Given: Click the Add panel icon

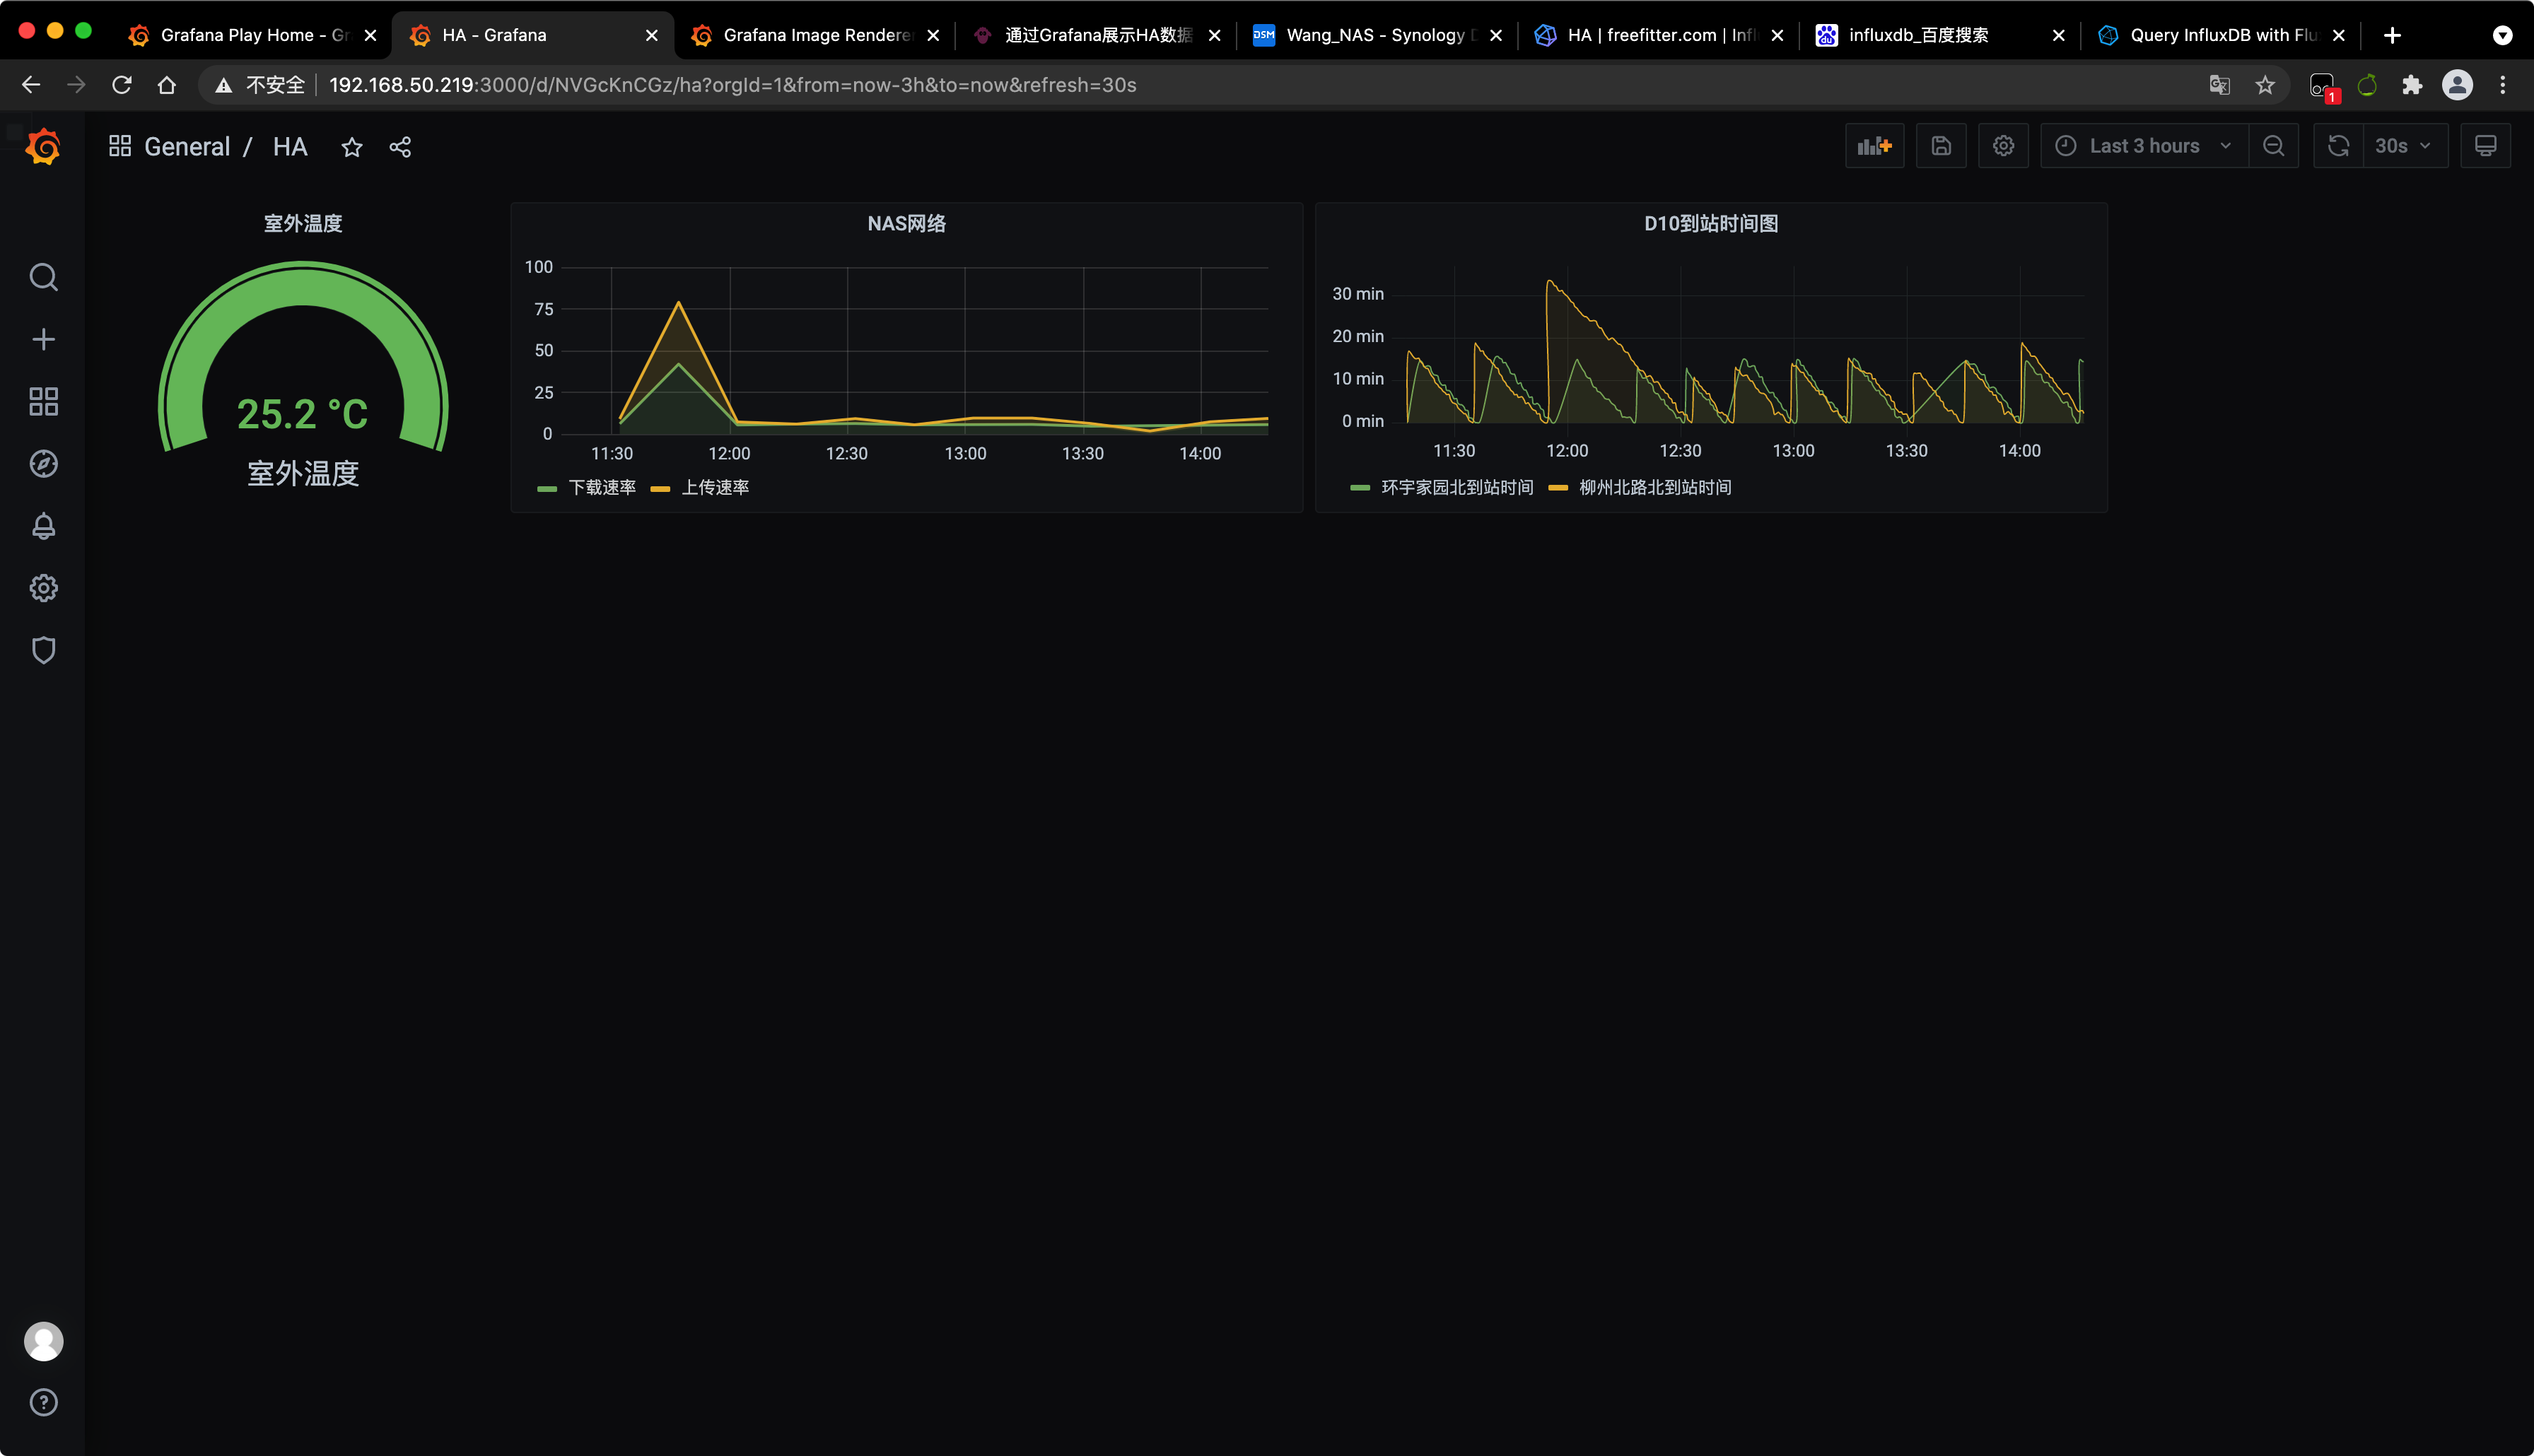Looking at the screenshot, I should click(x=1874, y=146).
